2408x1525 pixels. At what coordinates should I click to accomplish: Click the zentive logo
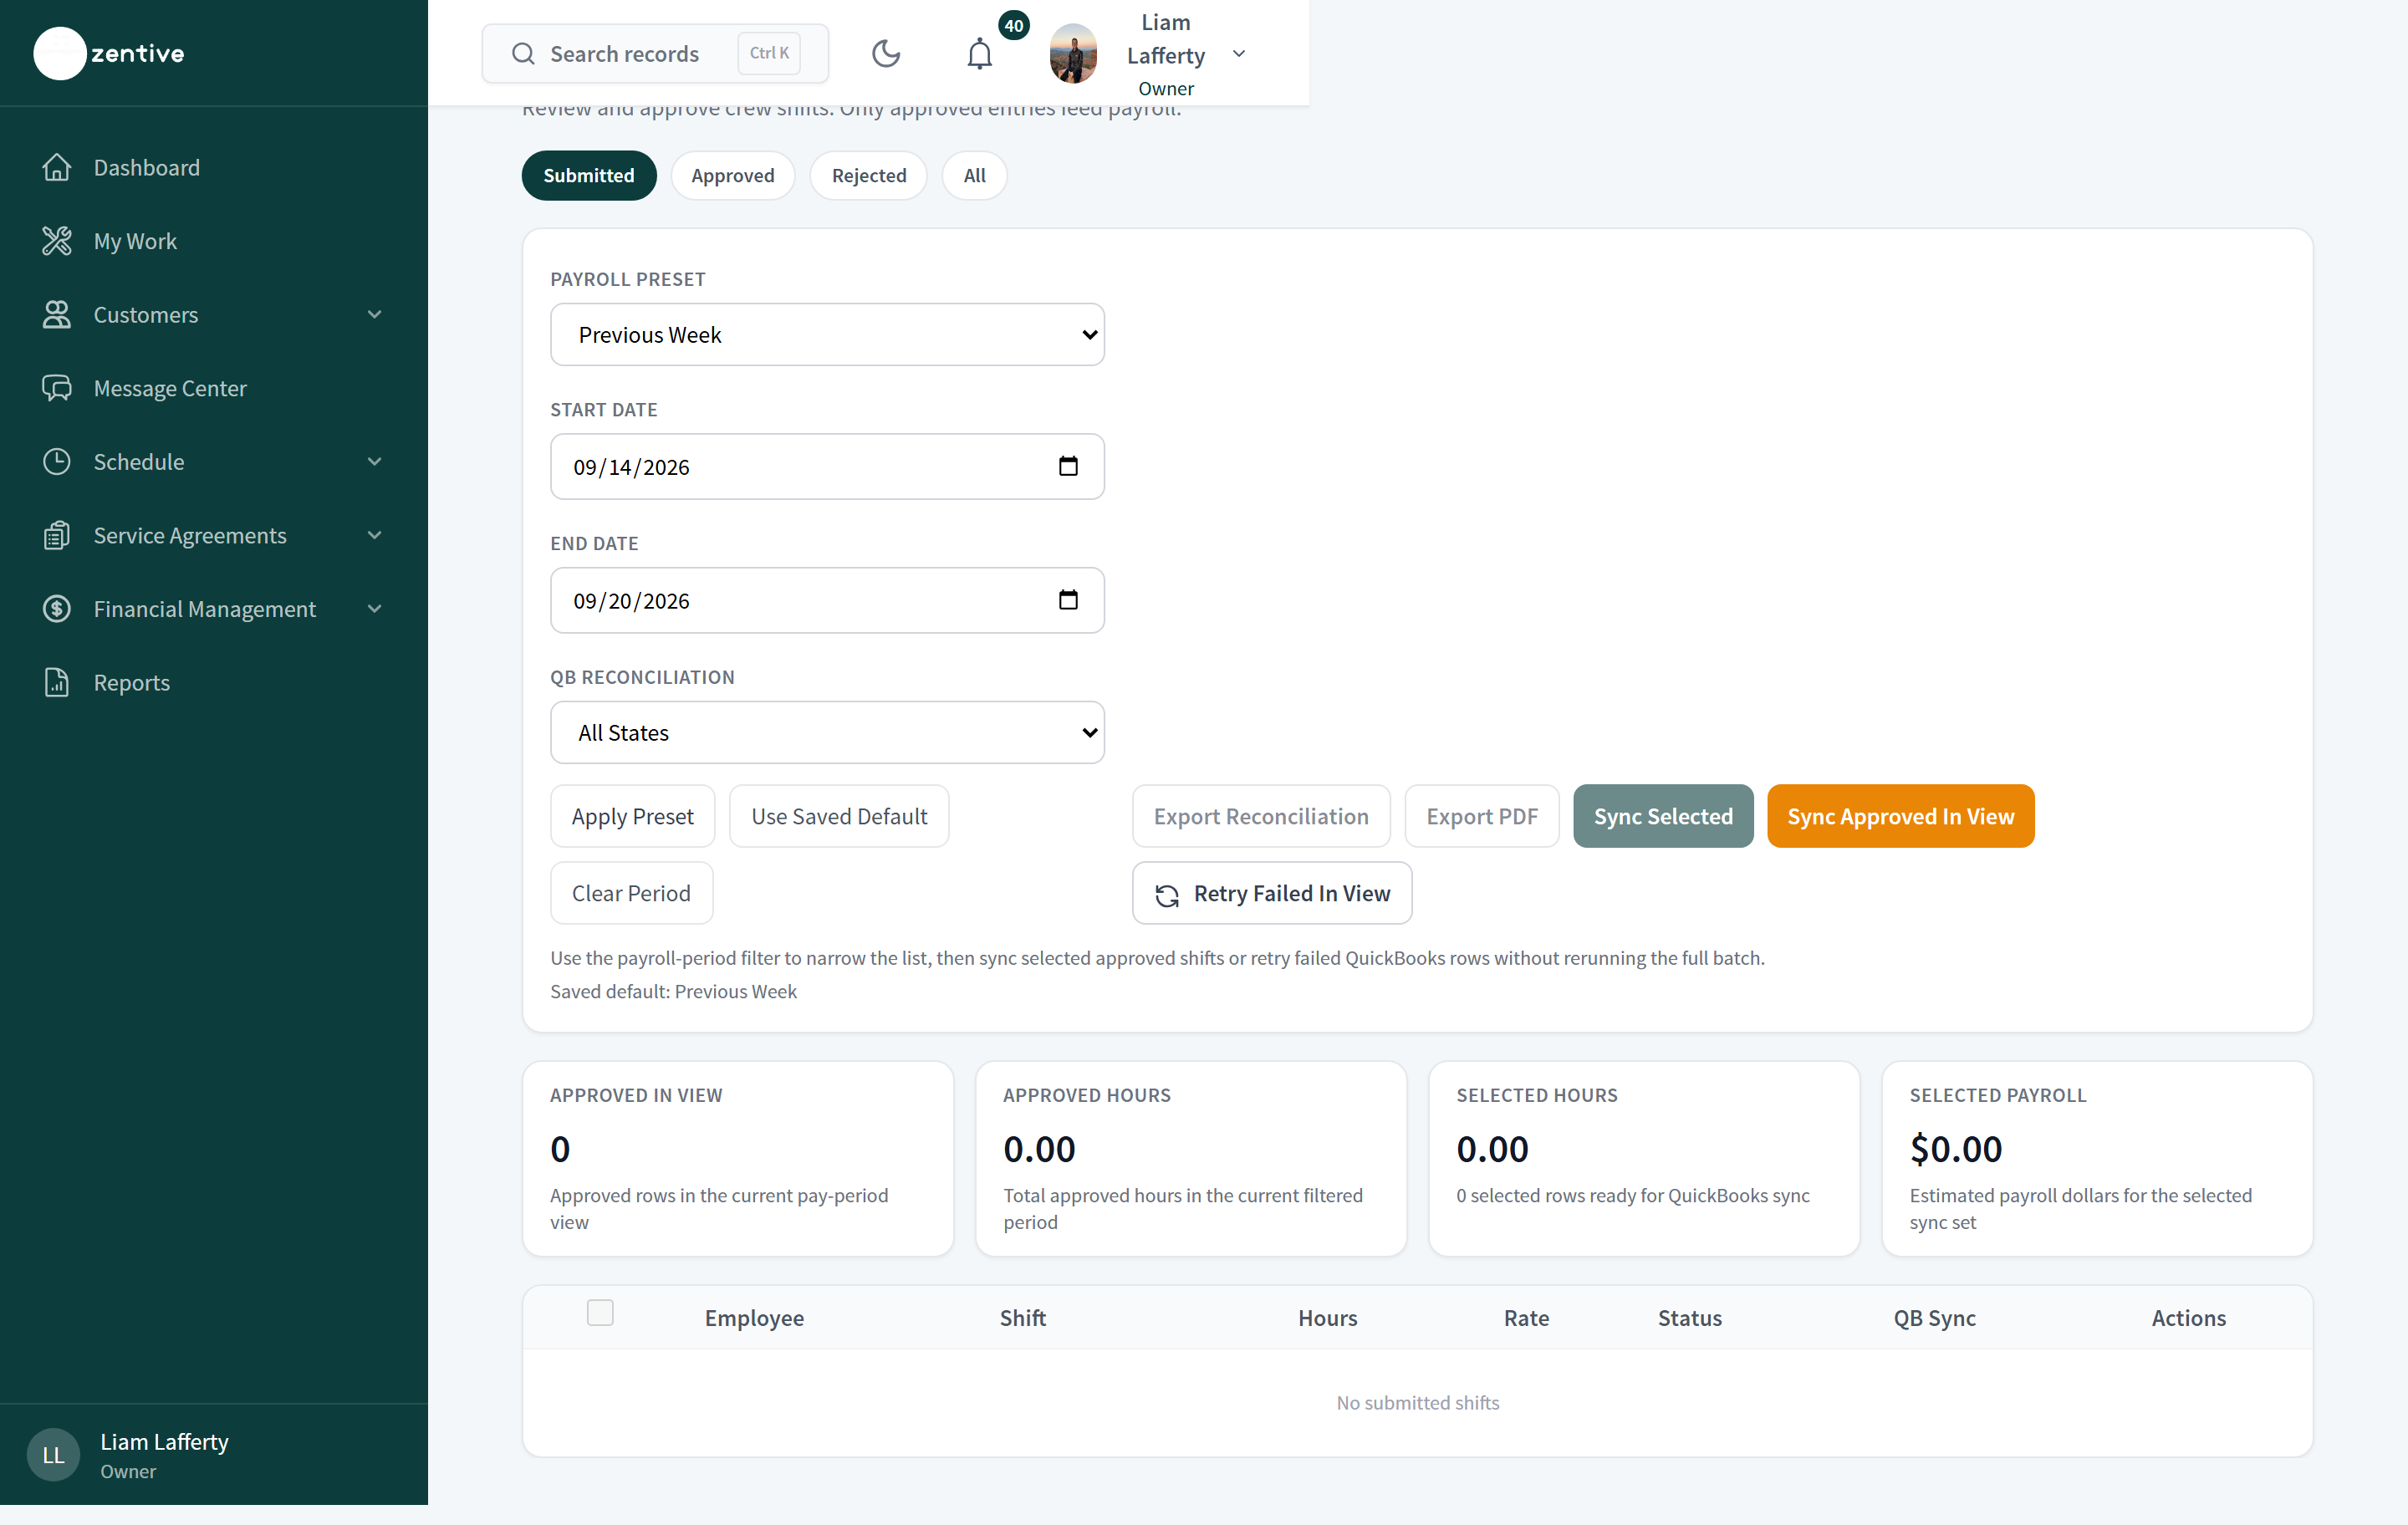(109, 53)
